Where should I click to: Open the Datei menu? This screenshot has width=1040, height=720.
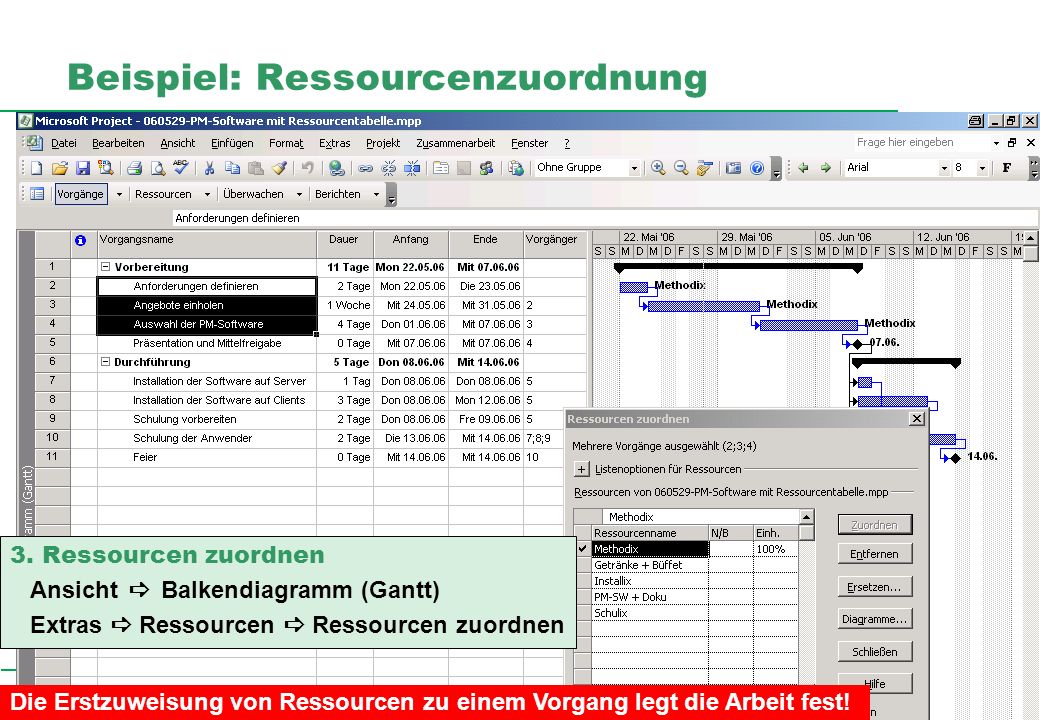click(64, 143)
